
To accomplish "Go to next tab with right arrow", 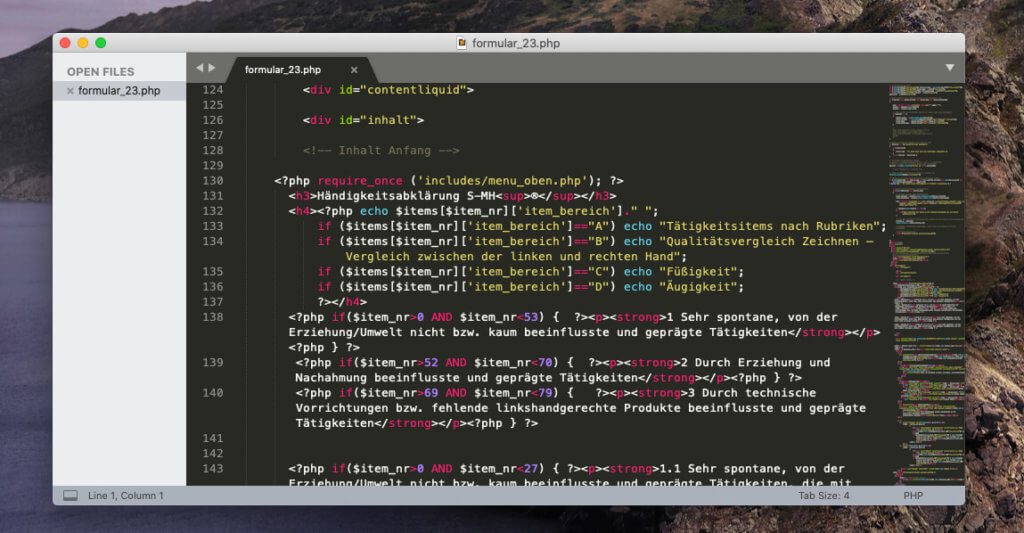I will pos(212,68).
